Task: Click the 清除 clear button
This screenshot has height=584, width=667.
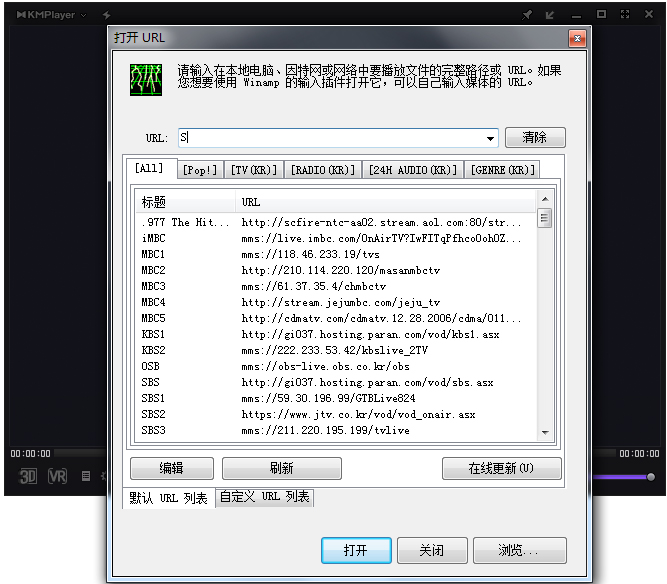Action: point(535,137)
